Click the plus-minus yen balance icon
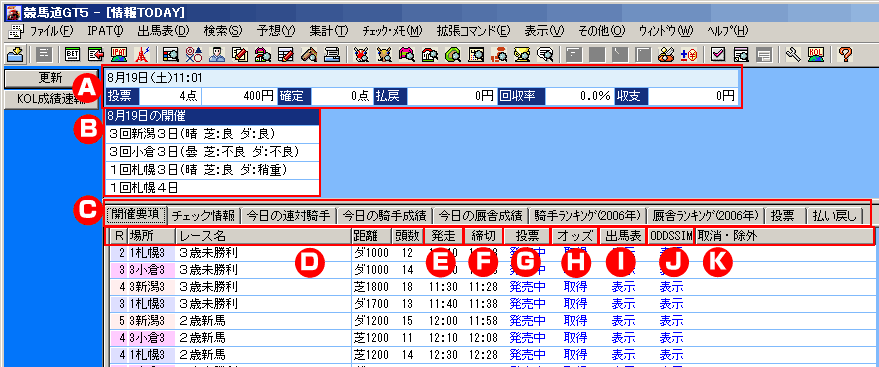879x367 pixels. coord(688,54)
